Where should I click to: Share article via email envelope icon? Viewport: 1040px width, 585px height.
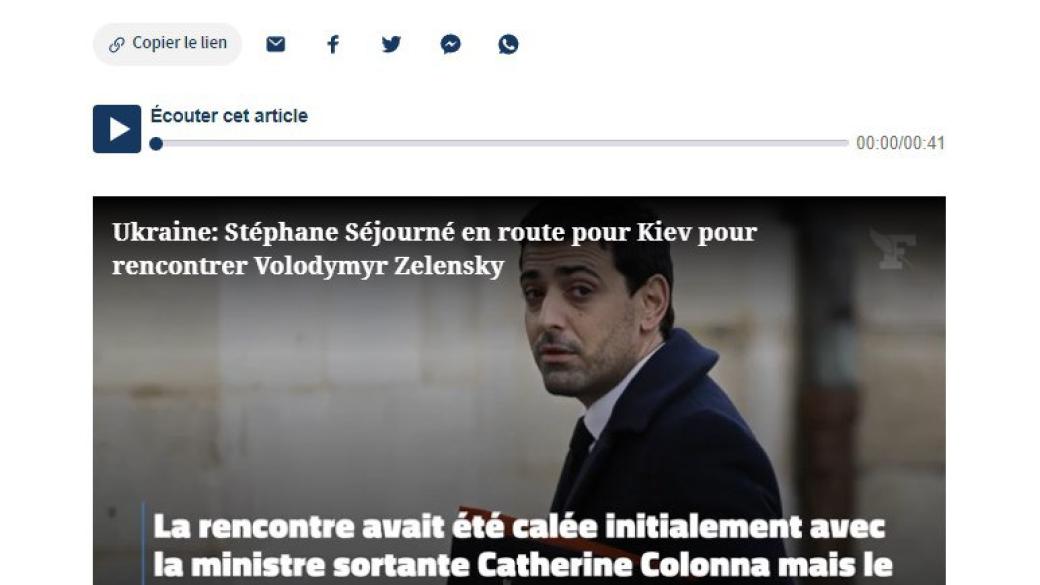pos(275,44)
